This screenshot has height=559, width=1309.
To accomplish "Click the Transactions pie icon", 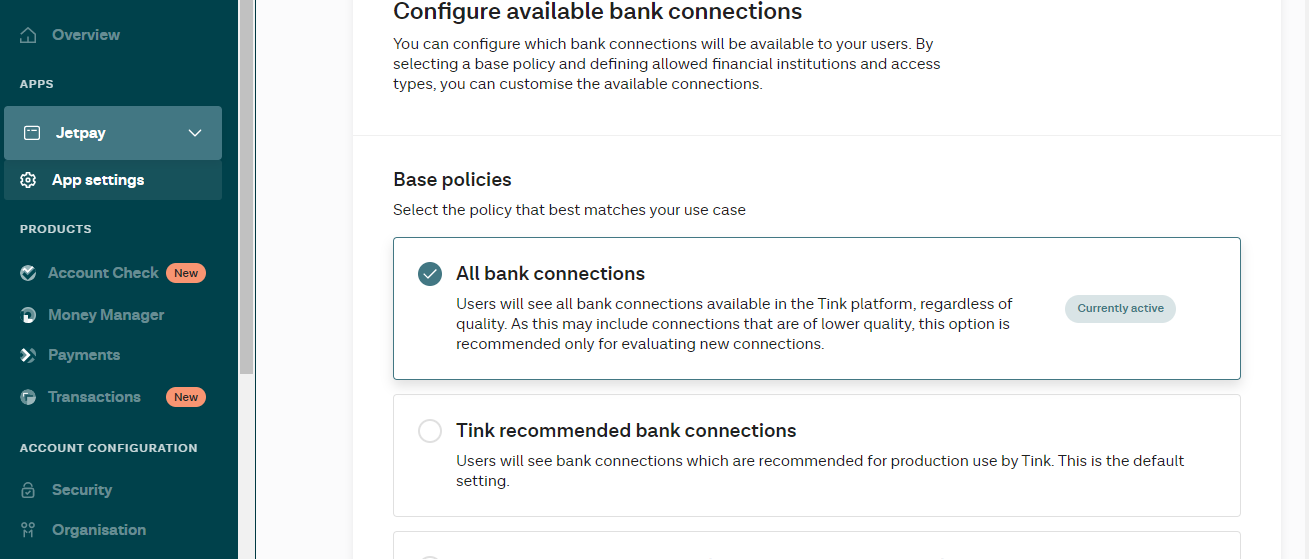I will pos(29,397).
